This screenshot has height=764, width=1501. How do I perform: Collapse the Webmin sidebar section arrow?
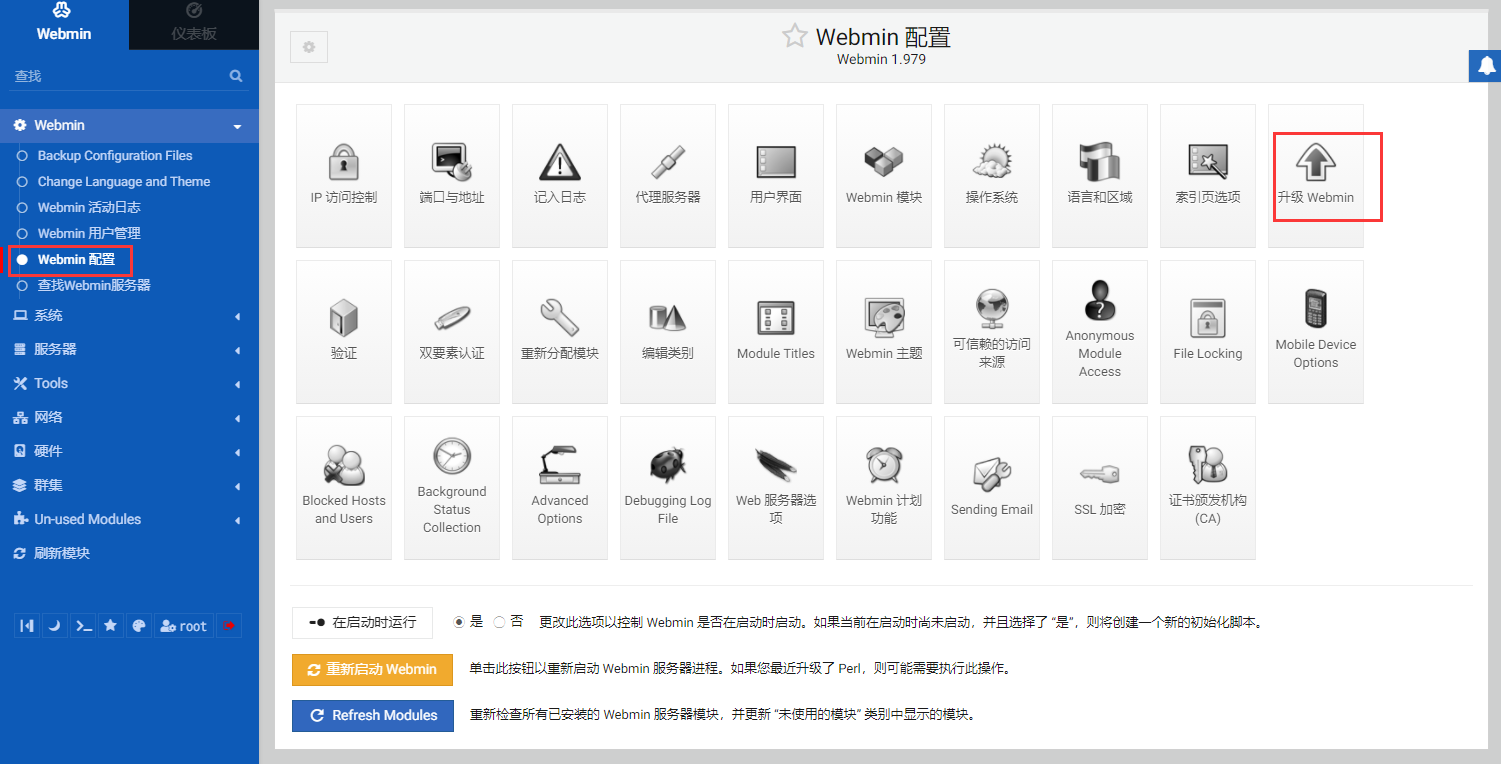237,127
